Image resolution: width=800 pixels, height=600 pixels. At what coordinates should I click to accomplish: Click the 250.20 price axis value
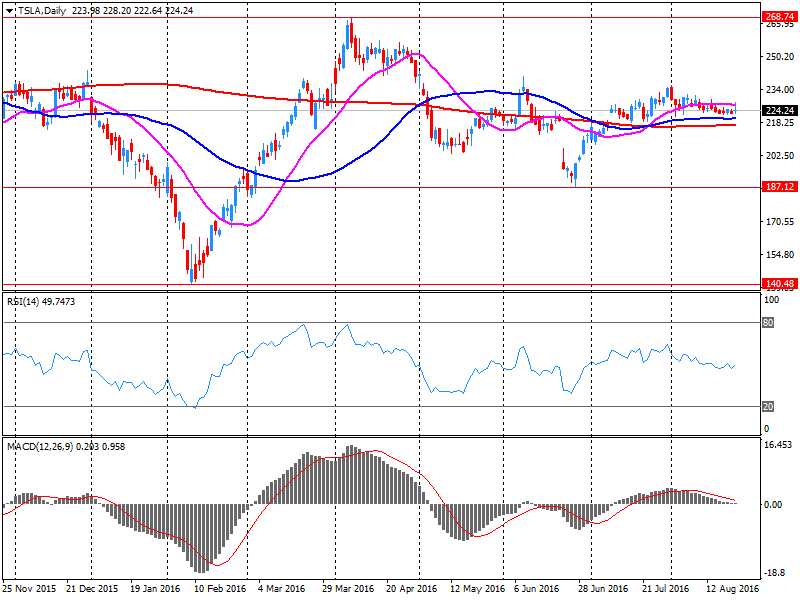(780, 57)
